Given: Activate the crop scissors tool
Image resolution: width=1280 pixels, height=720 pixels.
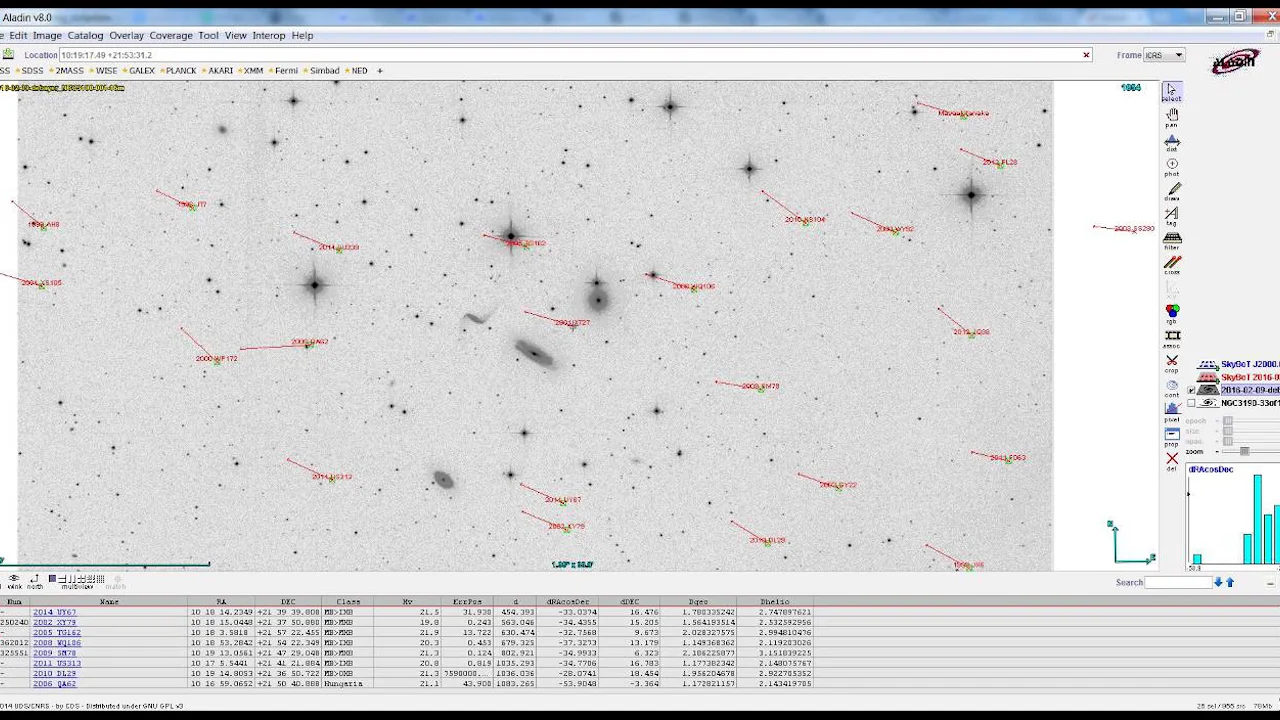Looking at the screenshot, I should 1172,362.
